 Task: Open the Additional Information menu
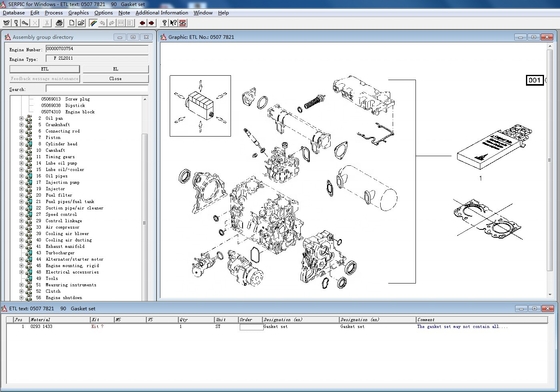[x=161, y=13]
